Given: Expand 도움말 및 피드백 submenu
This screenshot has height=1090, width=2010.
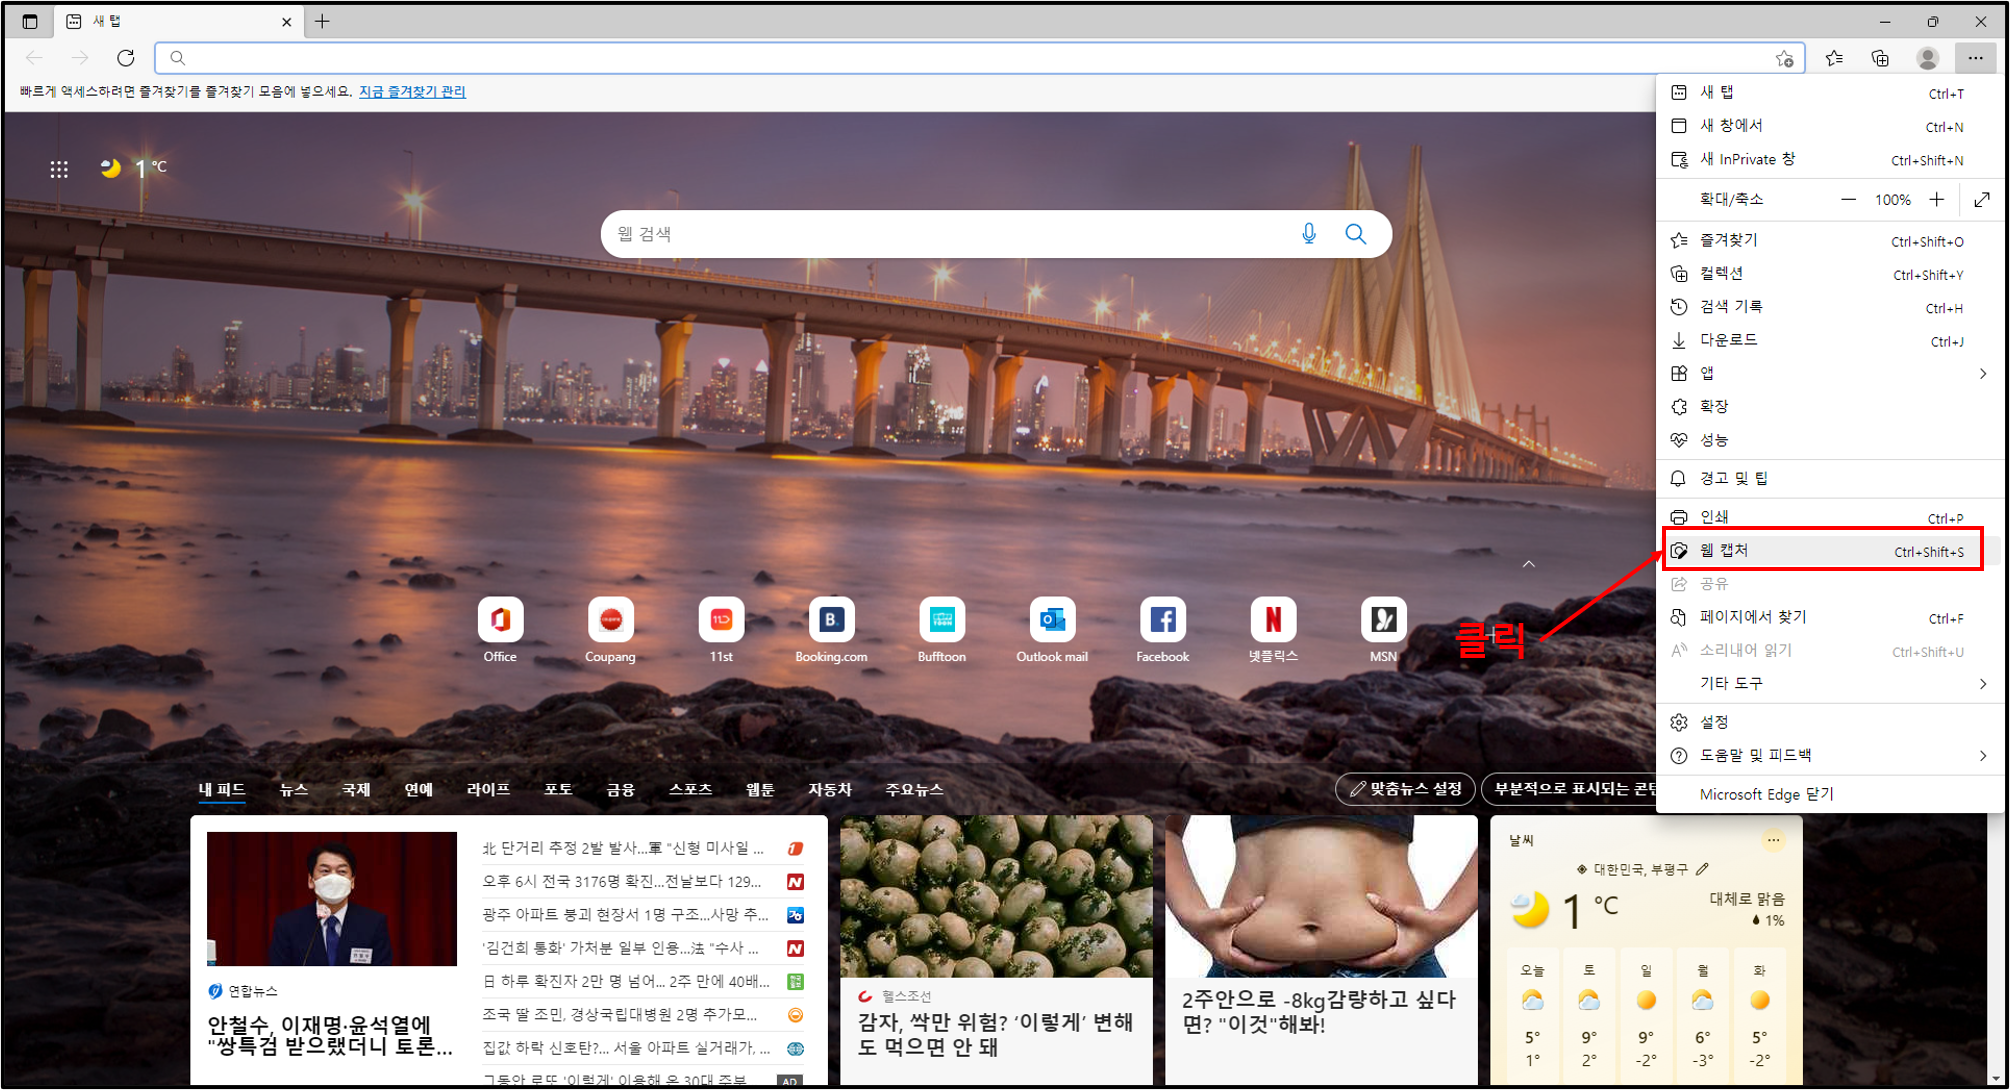Looking at the screenshot, I should (1982, 756).
